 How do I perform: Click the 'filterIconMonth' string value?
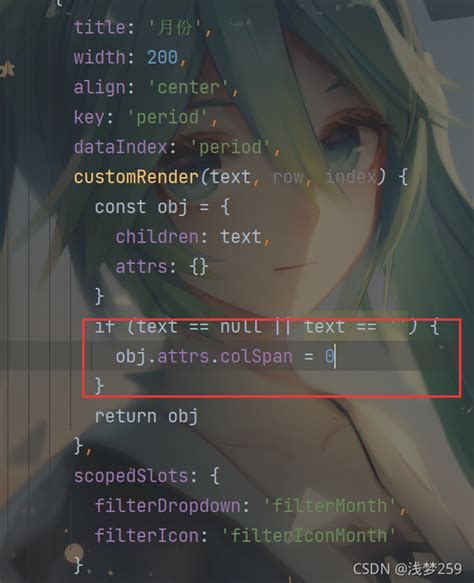pos(309,536)
